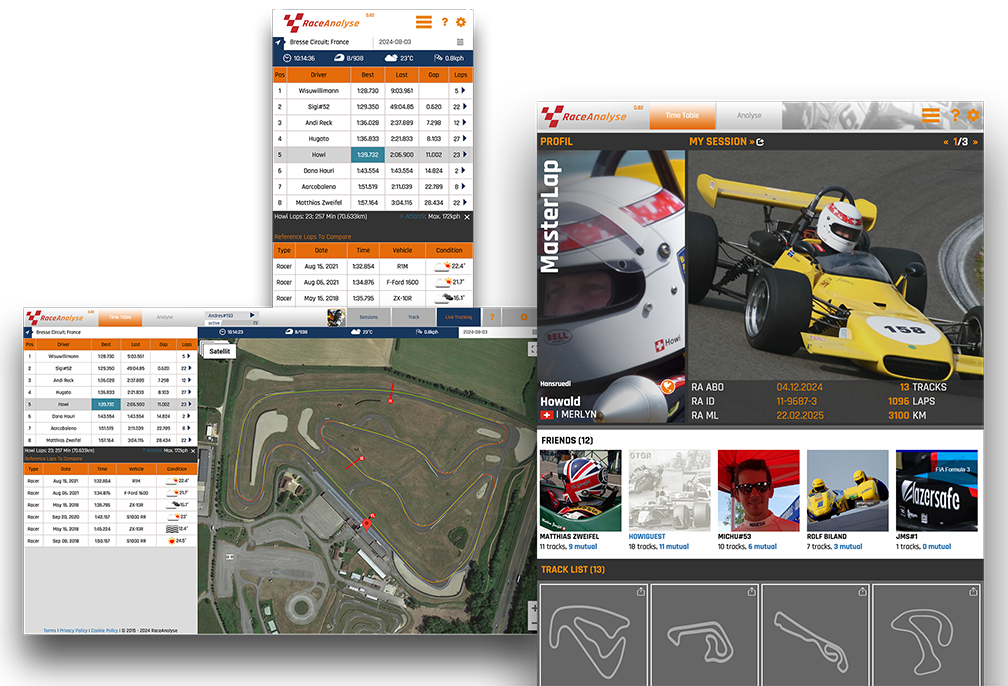Screen dimensions: 1008x686
Task: Open Rolf Biland friend thumbnail
Action: [847, 491]
